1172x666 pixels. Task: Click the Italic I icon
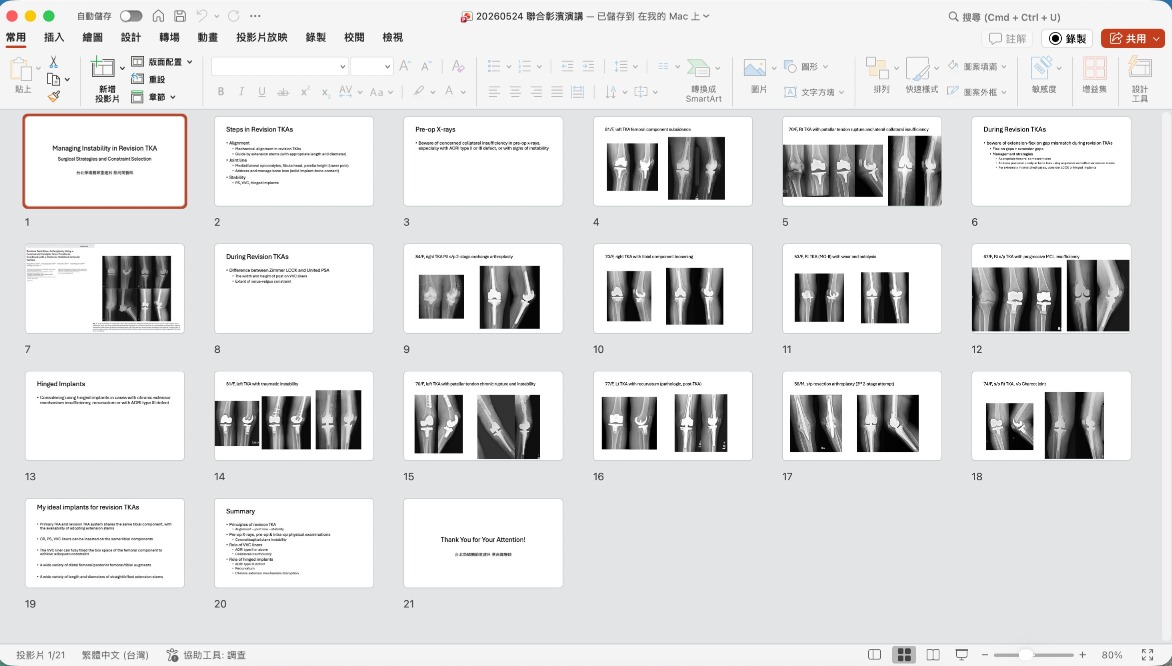point(241,91)
